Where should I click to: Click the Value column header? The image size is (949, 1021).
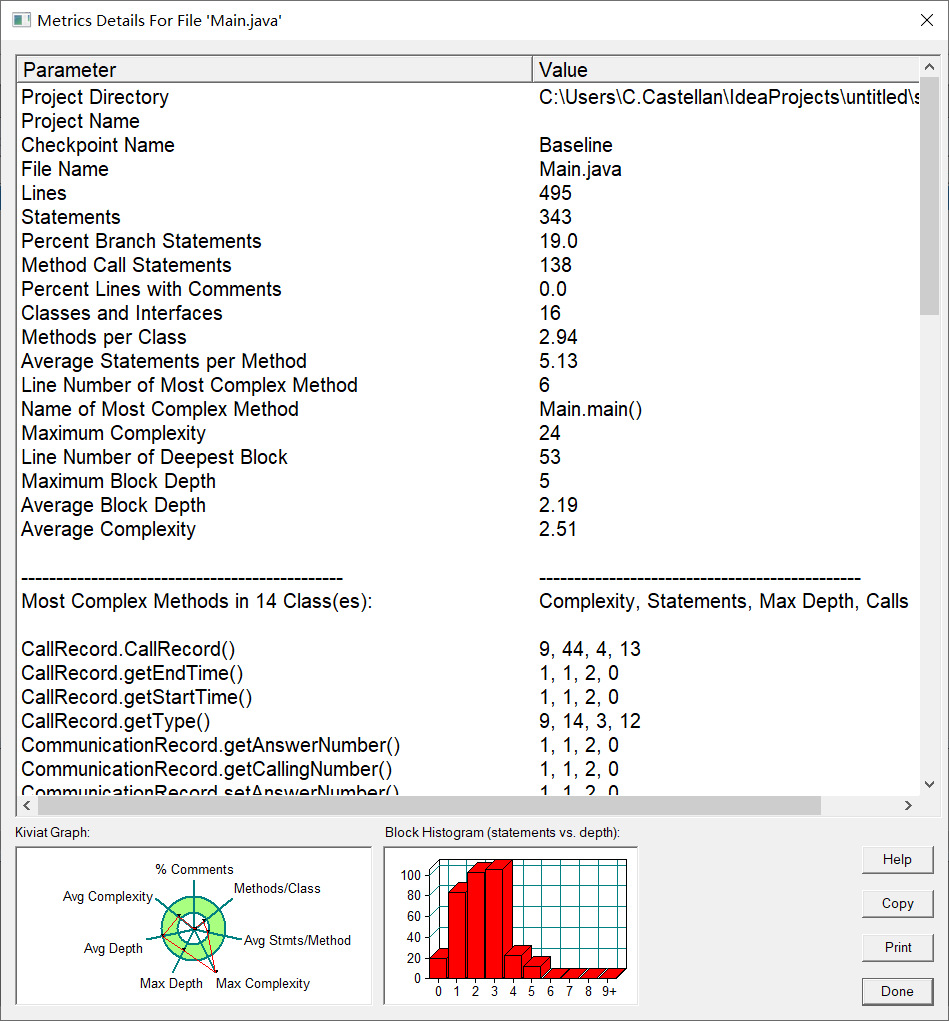tap(726, 70)
